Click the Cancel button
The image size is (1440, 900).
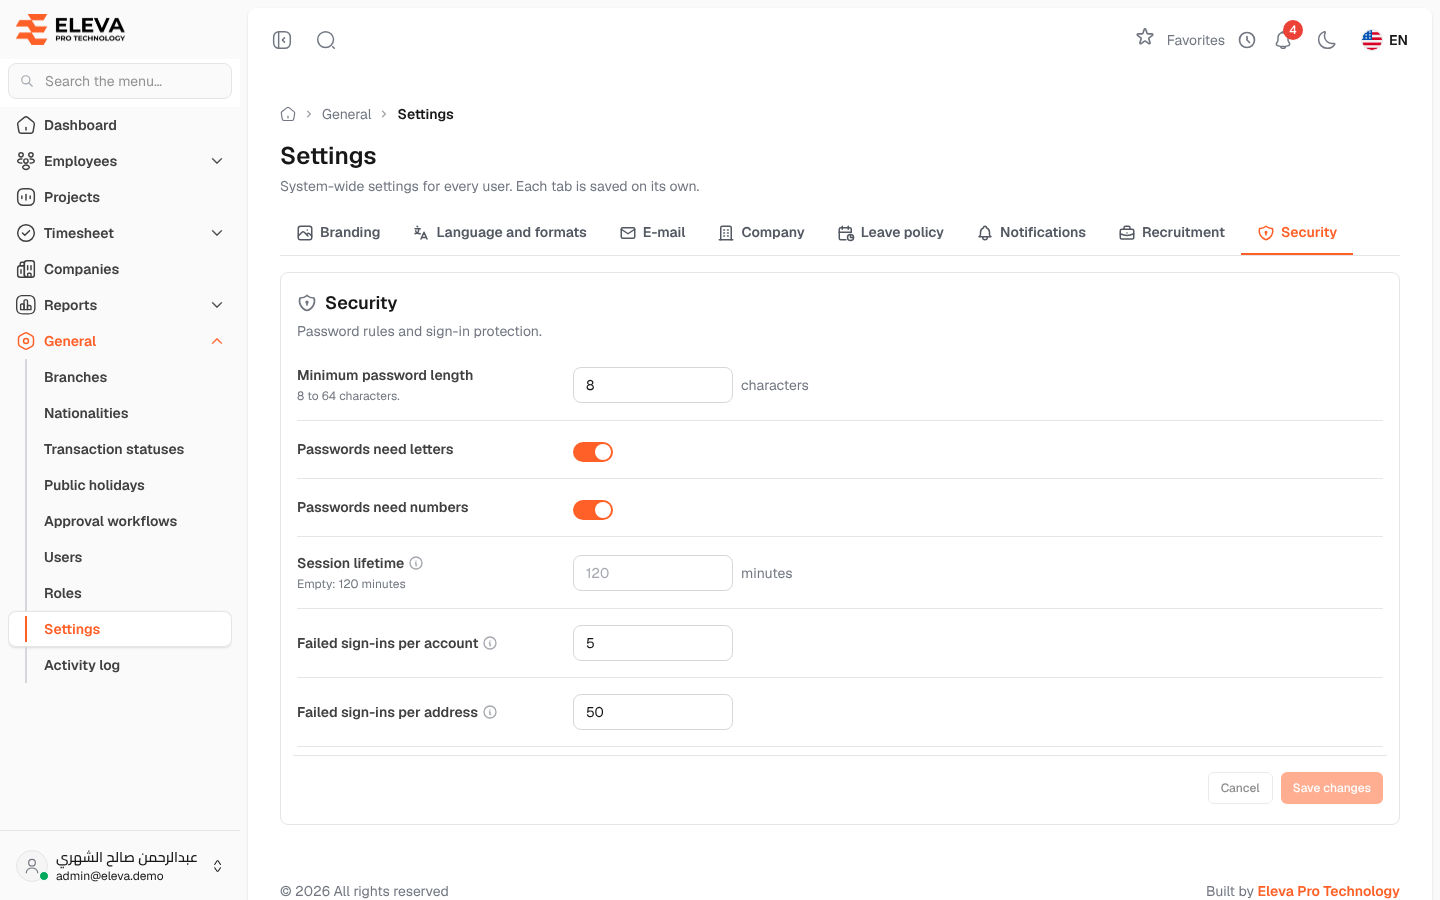tap(1240, 788)
